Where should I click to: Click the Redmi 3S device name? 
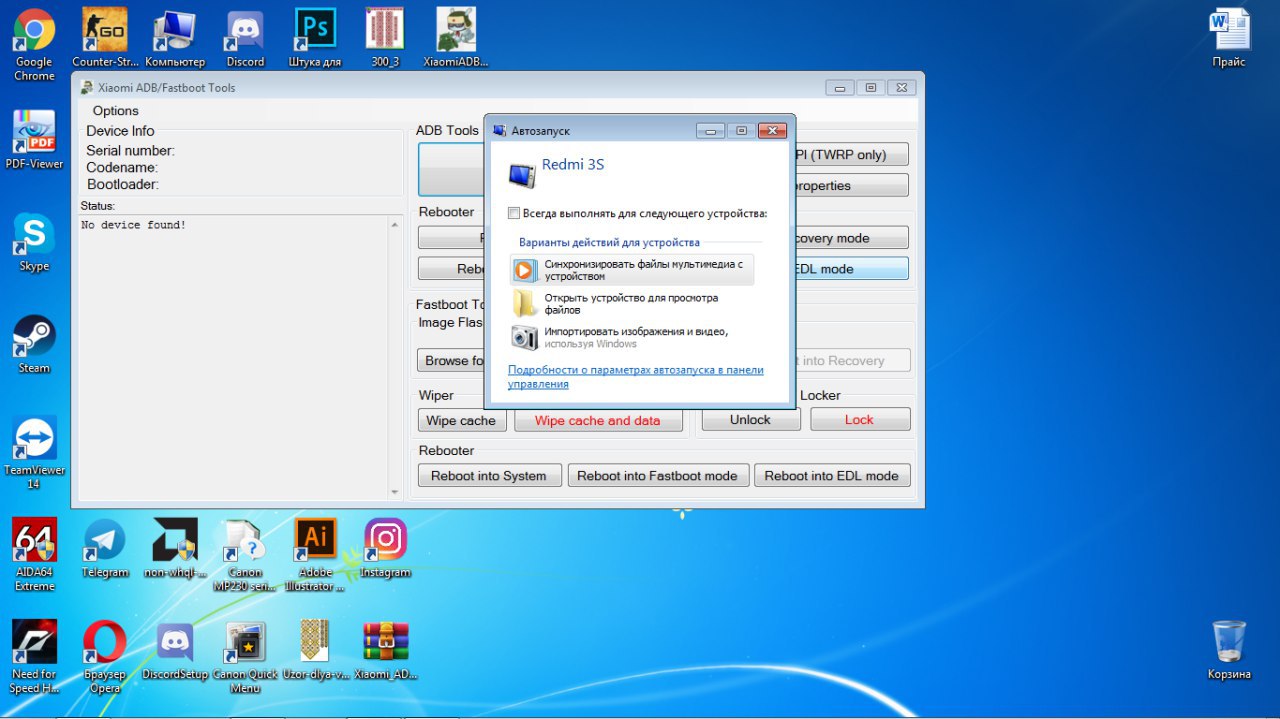coord(573,164)
